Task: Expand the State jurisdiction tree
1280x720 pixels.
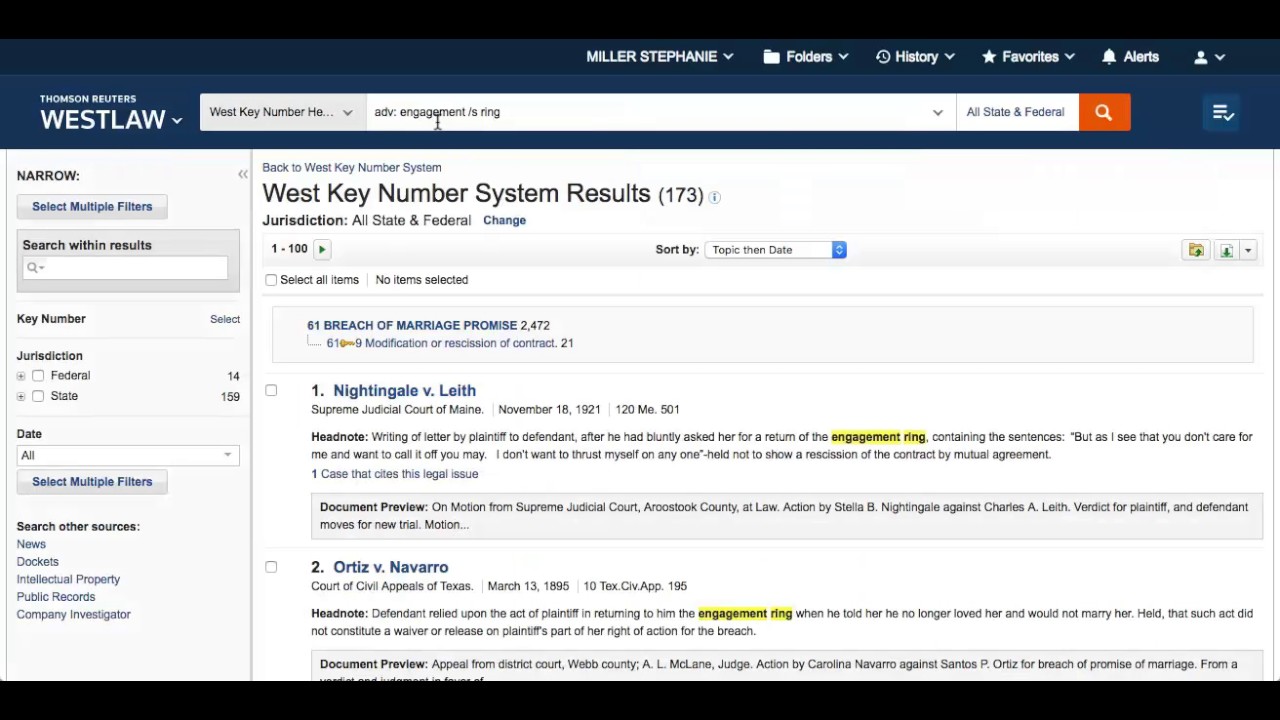Action: click(21, 397)
